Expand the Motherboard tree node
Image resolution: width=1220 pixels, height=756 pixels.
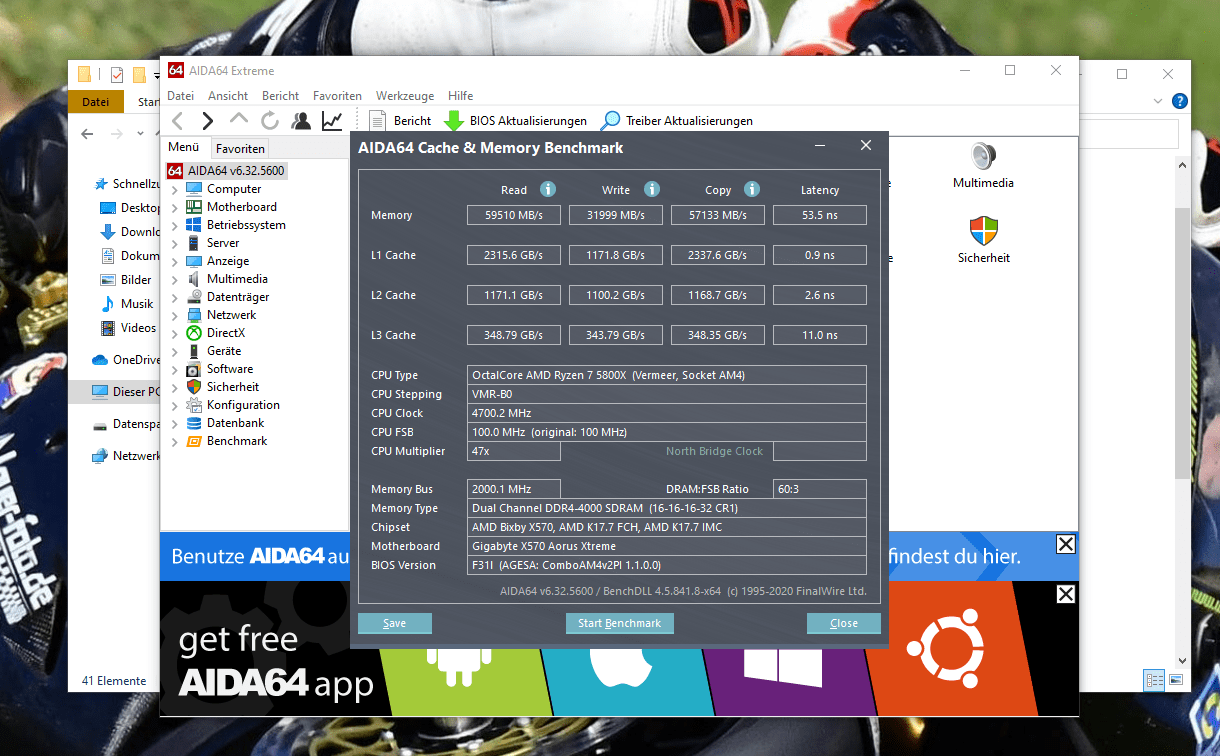175,207
